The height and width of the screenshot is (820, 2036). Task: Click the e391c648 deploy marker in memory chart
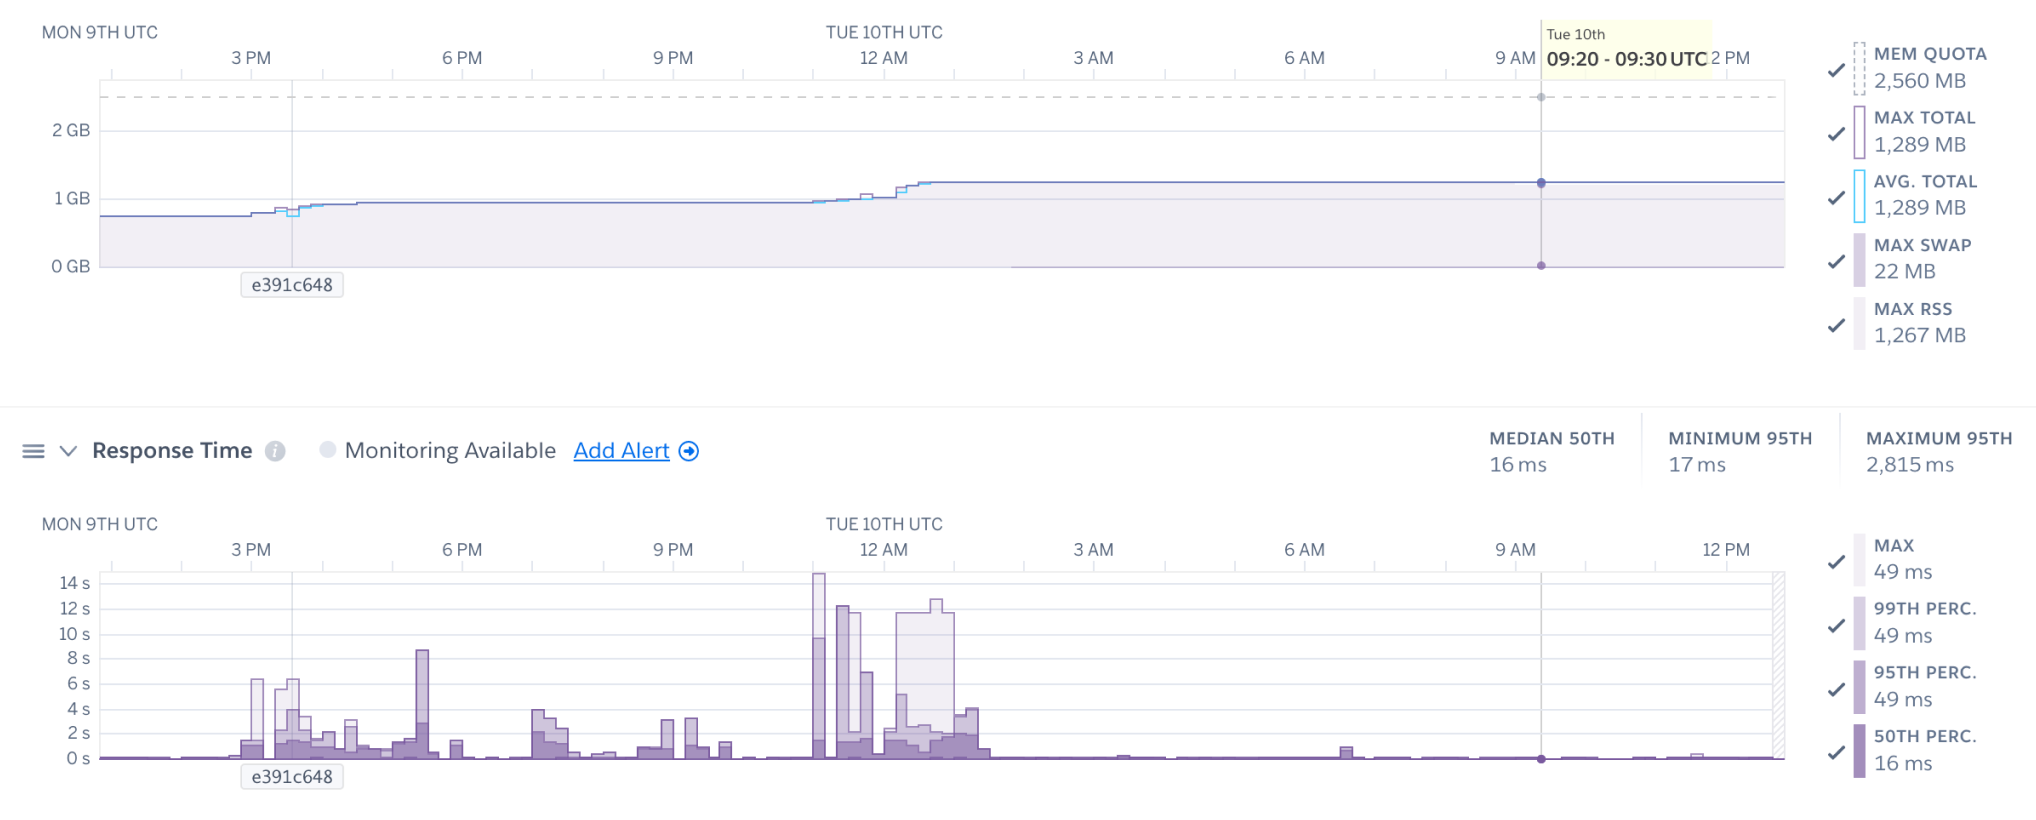coord(292,285)
